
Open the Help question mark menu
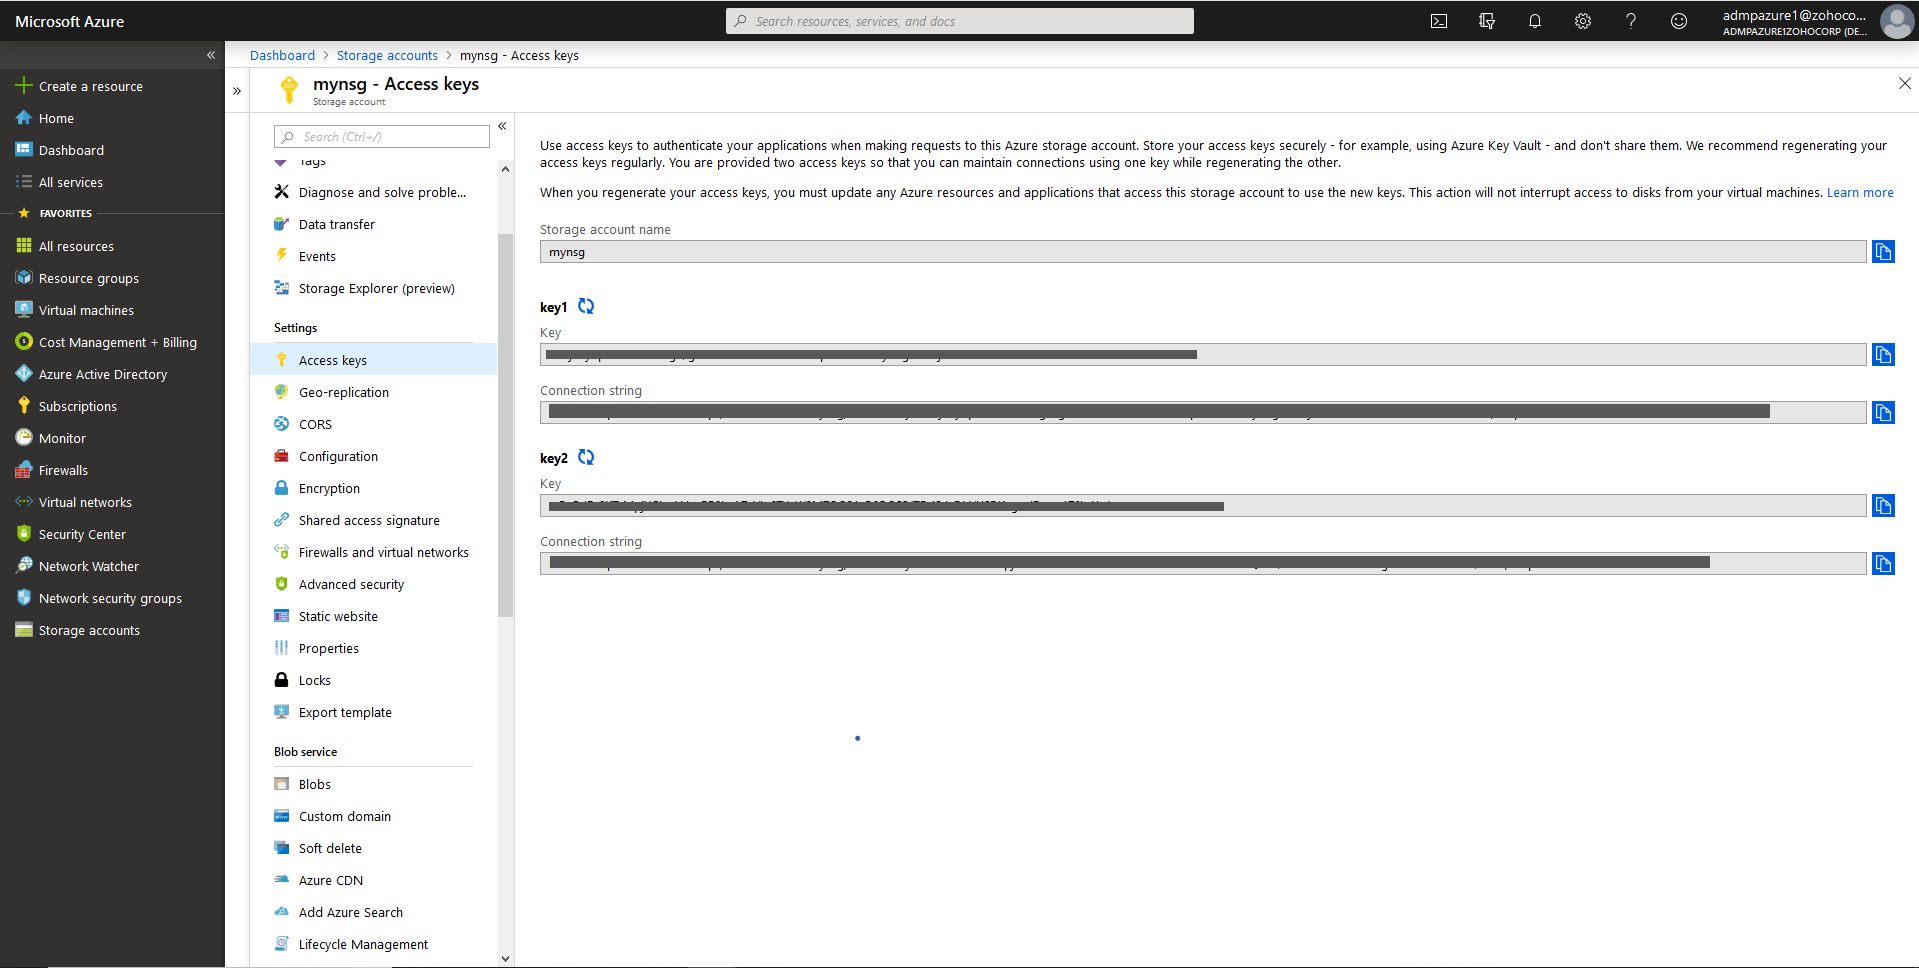pyautogui.click(x=1631, y=21)
